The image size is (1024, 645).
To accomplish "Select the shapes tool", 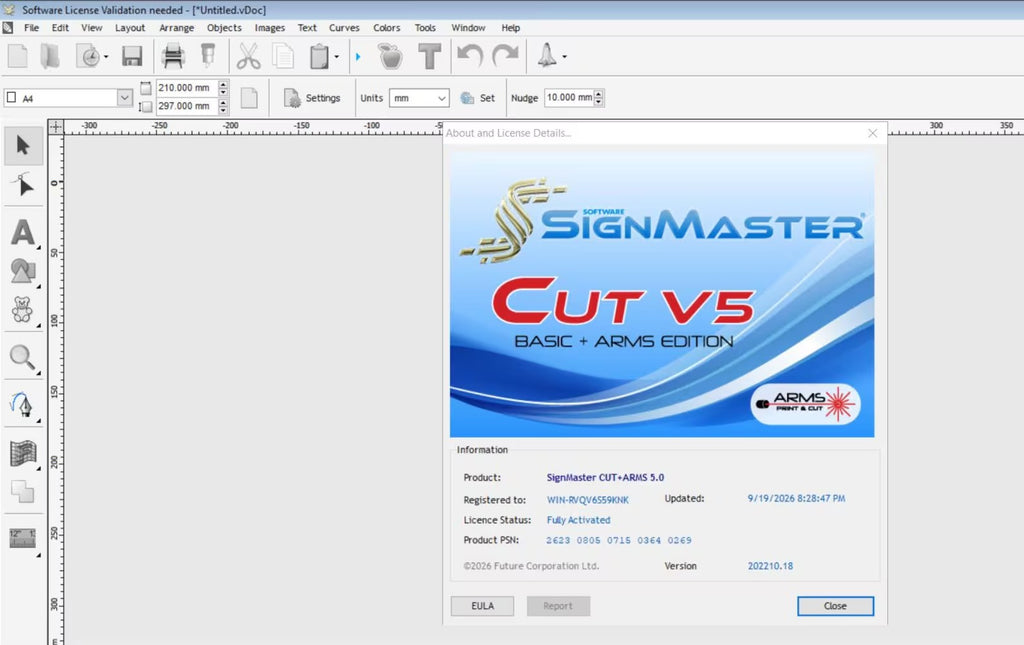I will (24, 271).
